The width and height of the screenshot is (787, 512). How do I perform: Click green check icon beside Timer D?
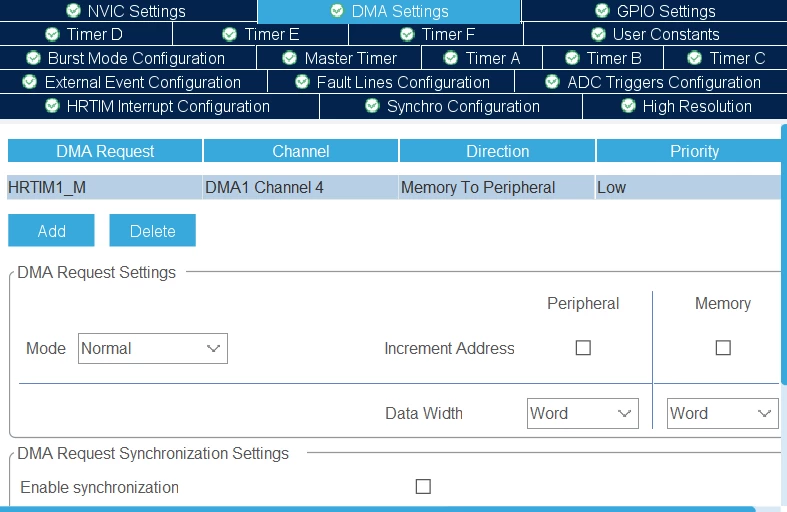(52, 34)
